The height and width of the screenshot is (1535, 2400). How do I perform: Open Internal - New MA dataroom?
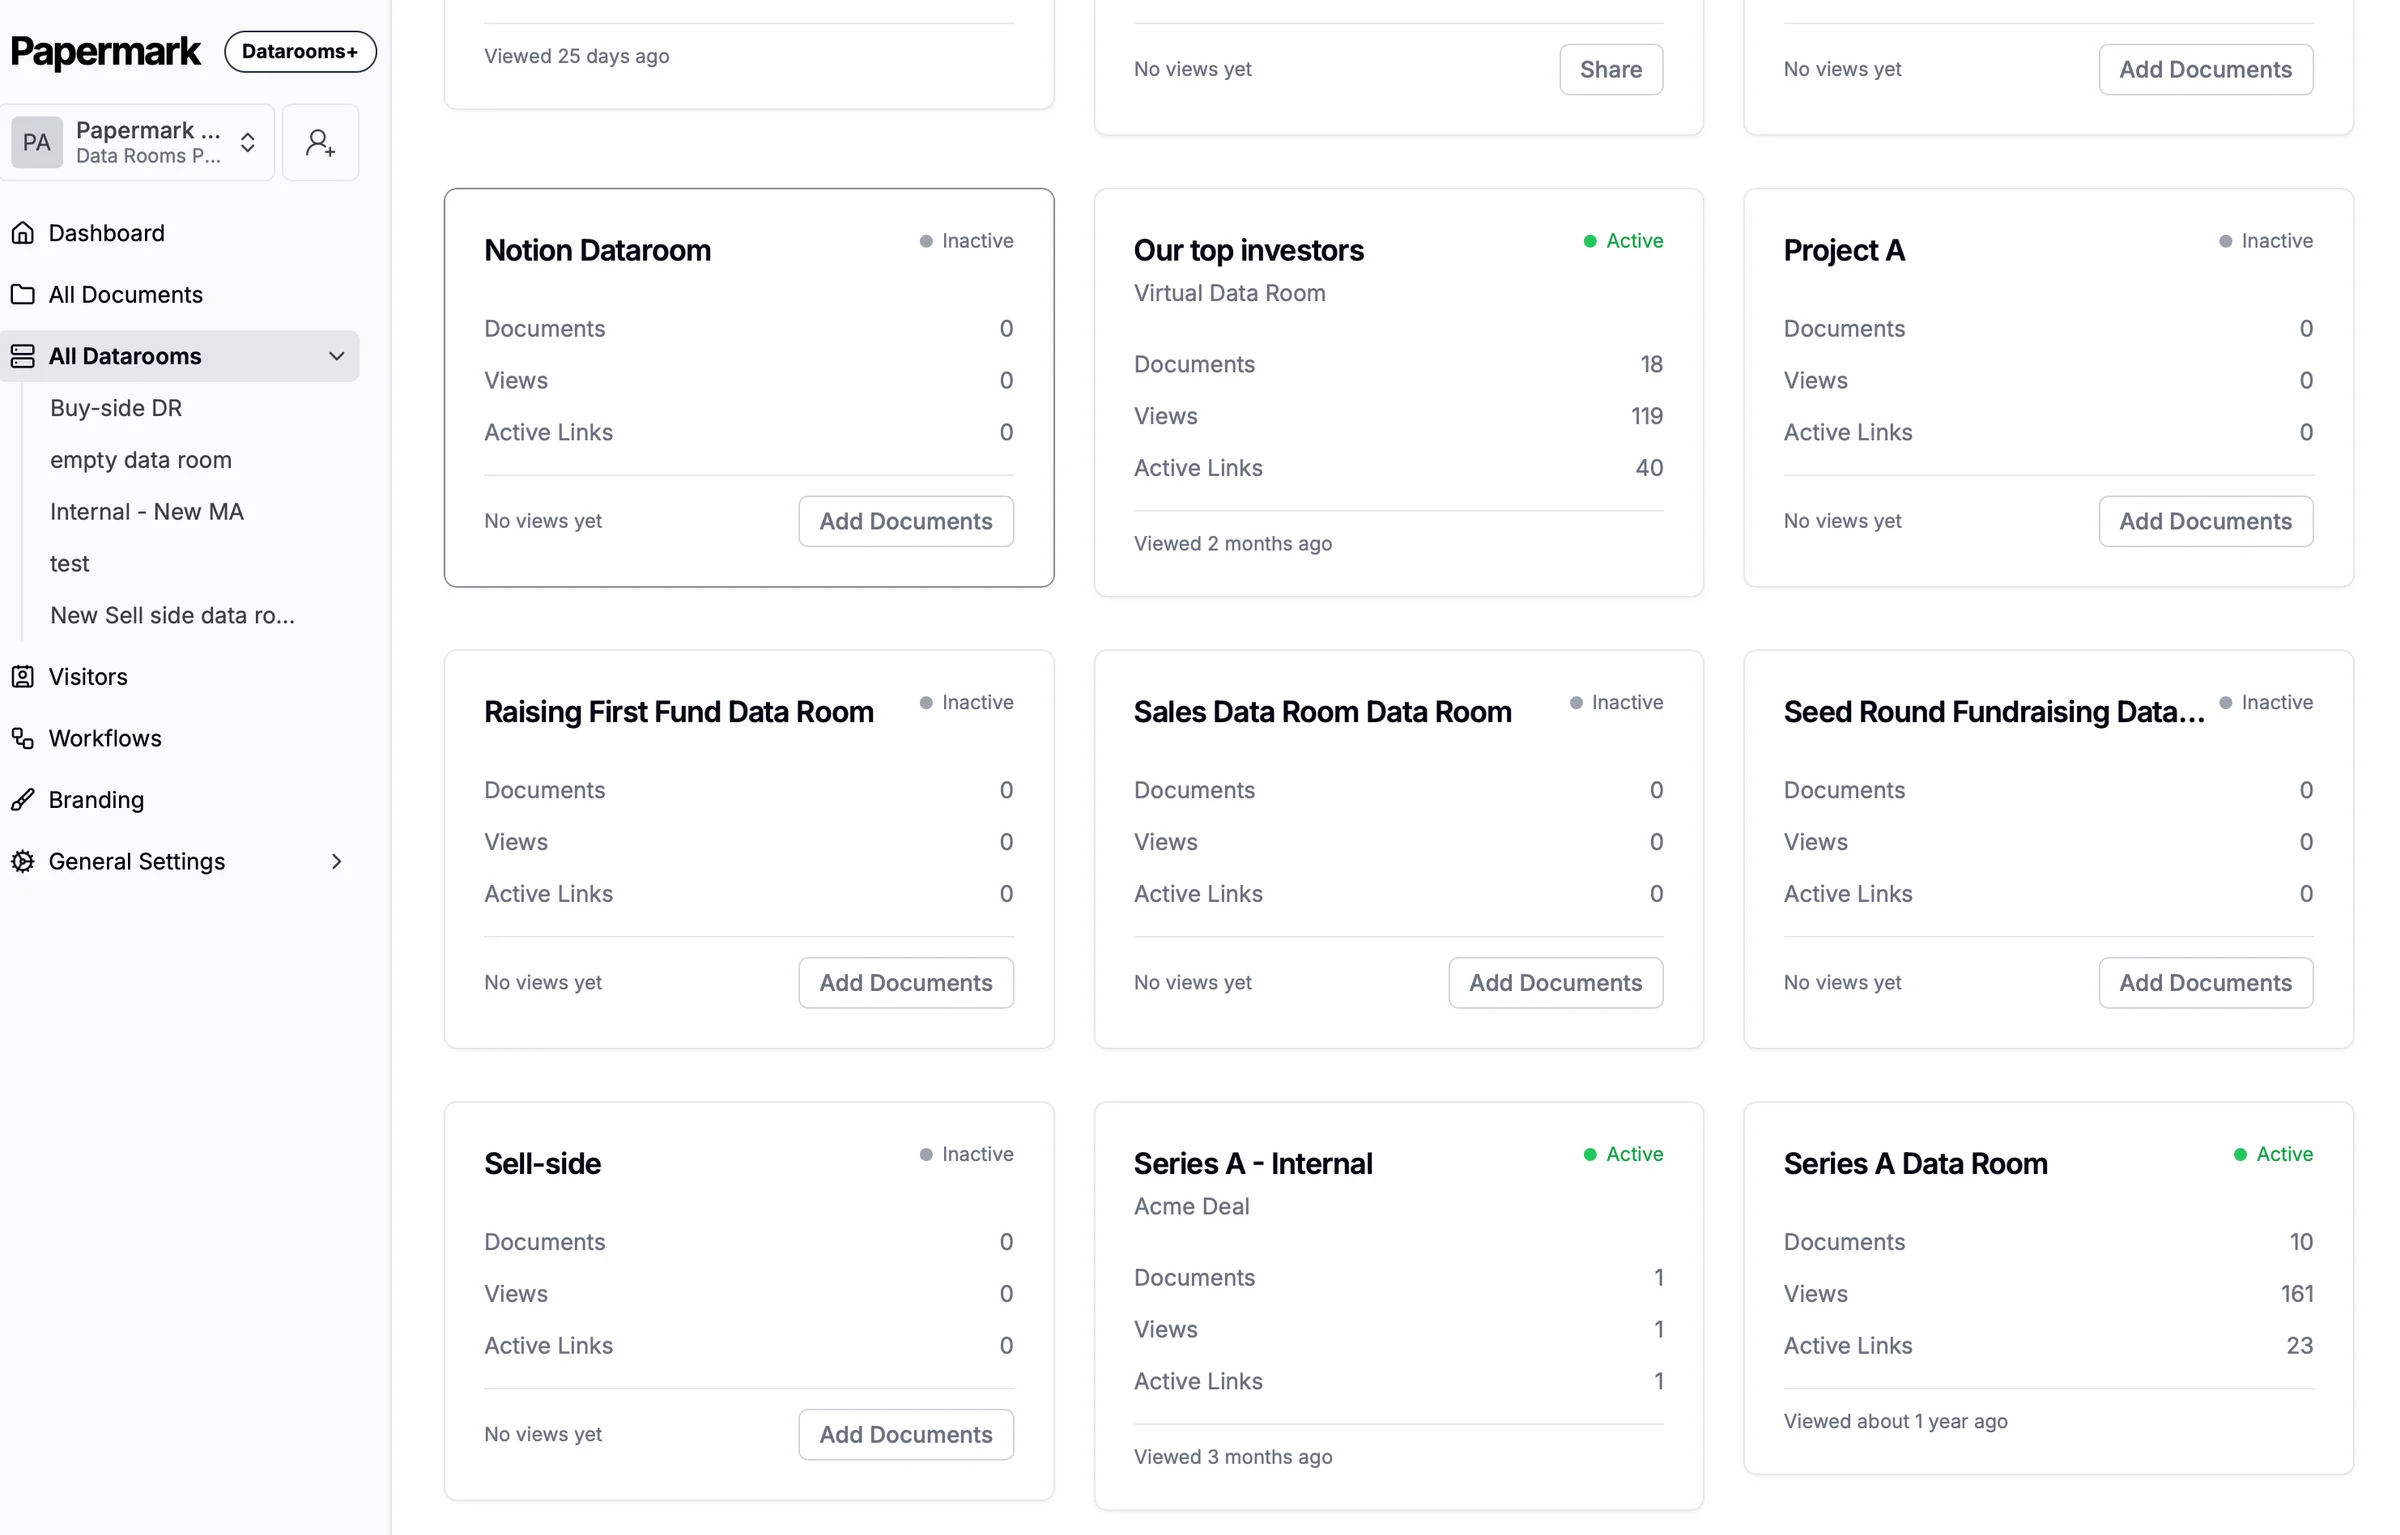coord(147,512)
